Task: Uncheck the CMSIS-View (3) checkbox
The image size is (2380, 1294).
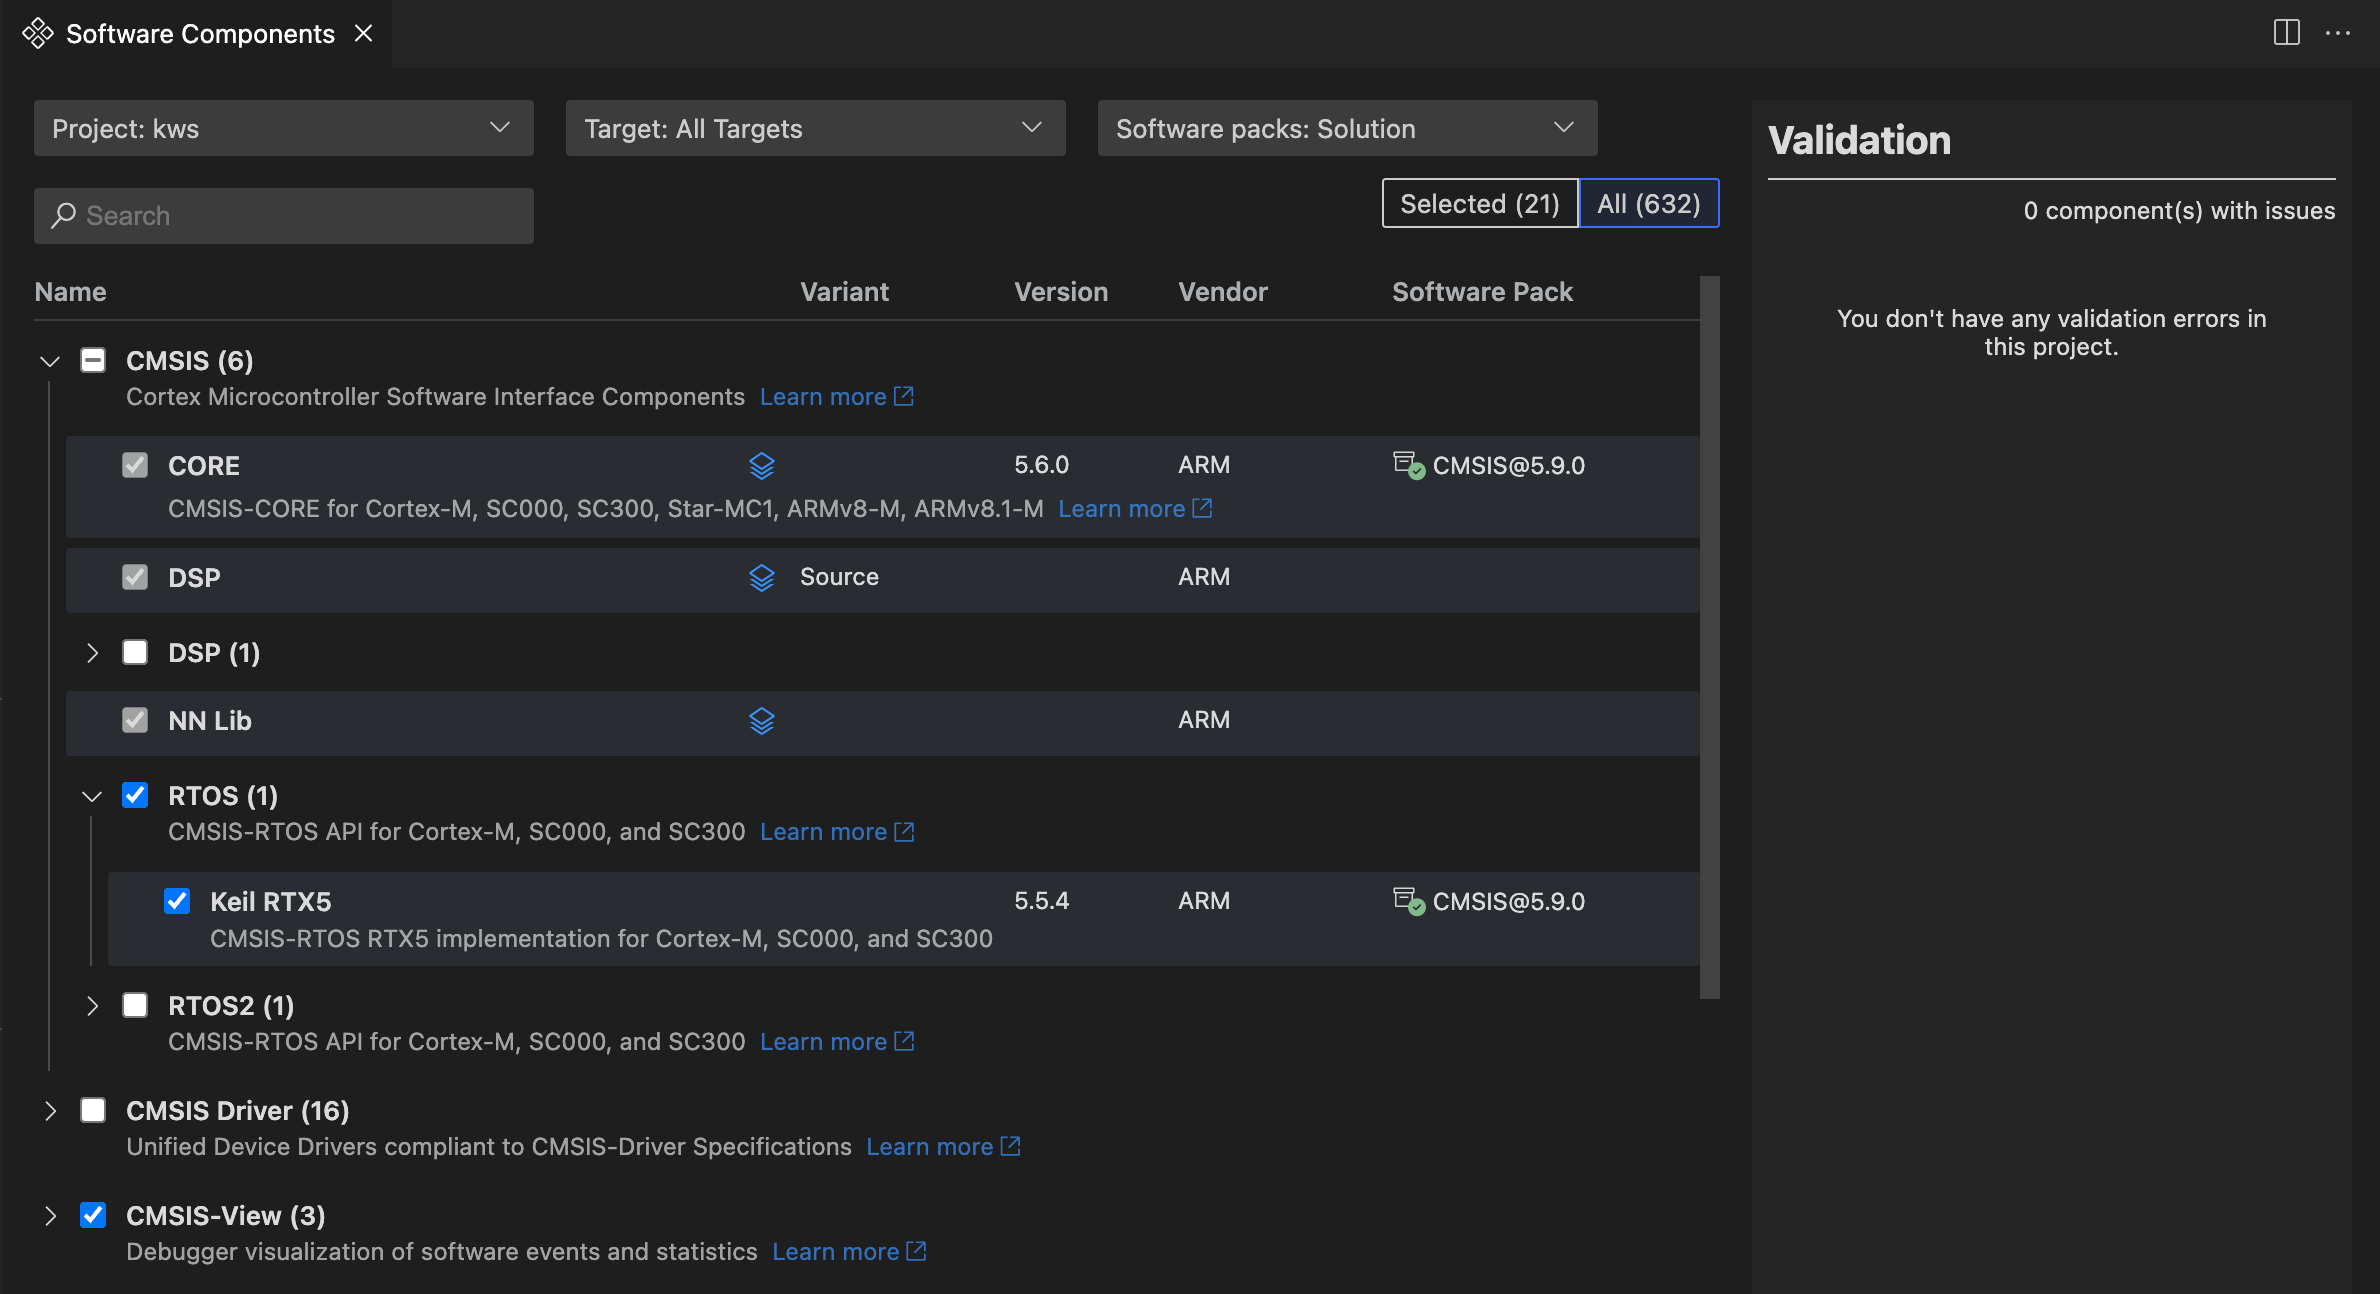Action: (93, 1215)
